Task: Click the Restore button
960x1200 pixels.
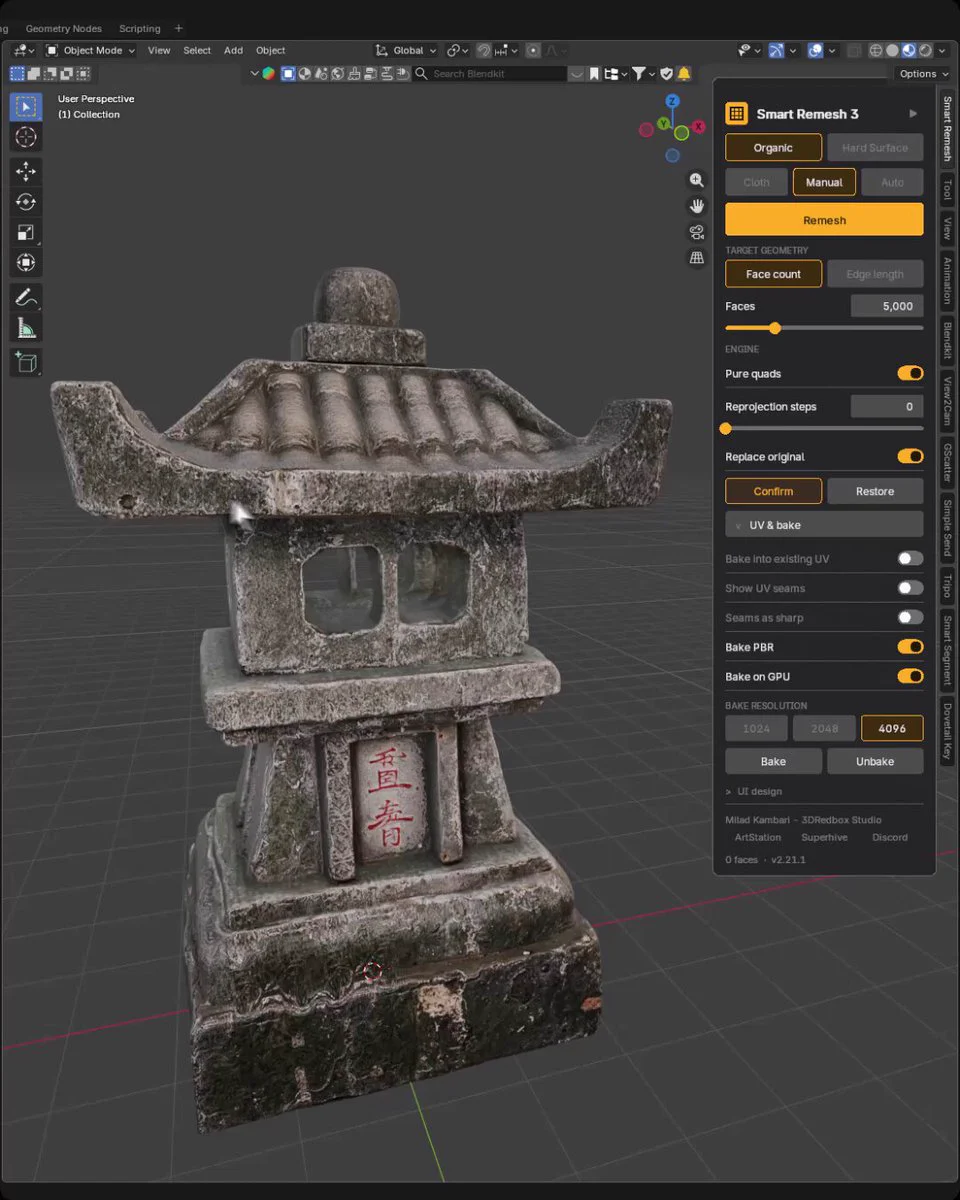Action: click(875, 491)
